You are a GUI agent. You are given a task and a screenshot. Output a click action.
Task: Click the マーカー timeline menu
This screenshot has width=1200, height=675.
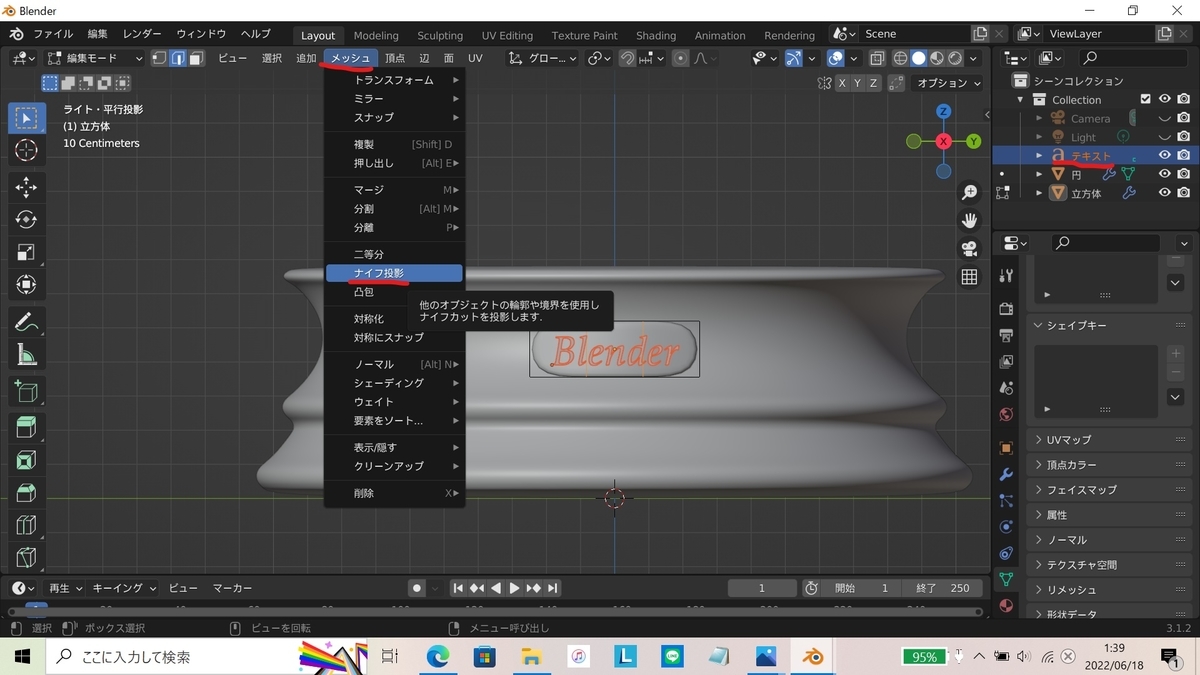pos(232,588)
